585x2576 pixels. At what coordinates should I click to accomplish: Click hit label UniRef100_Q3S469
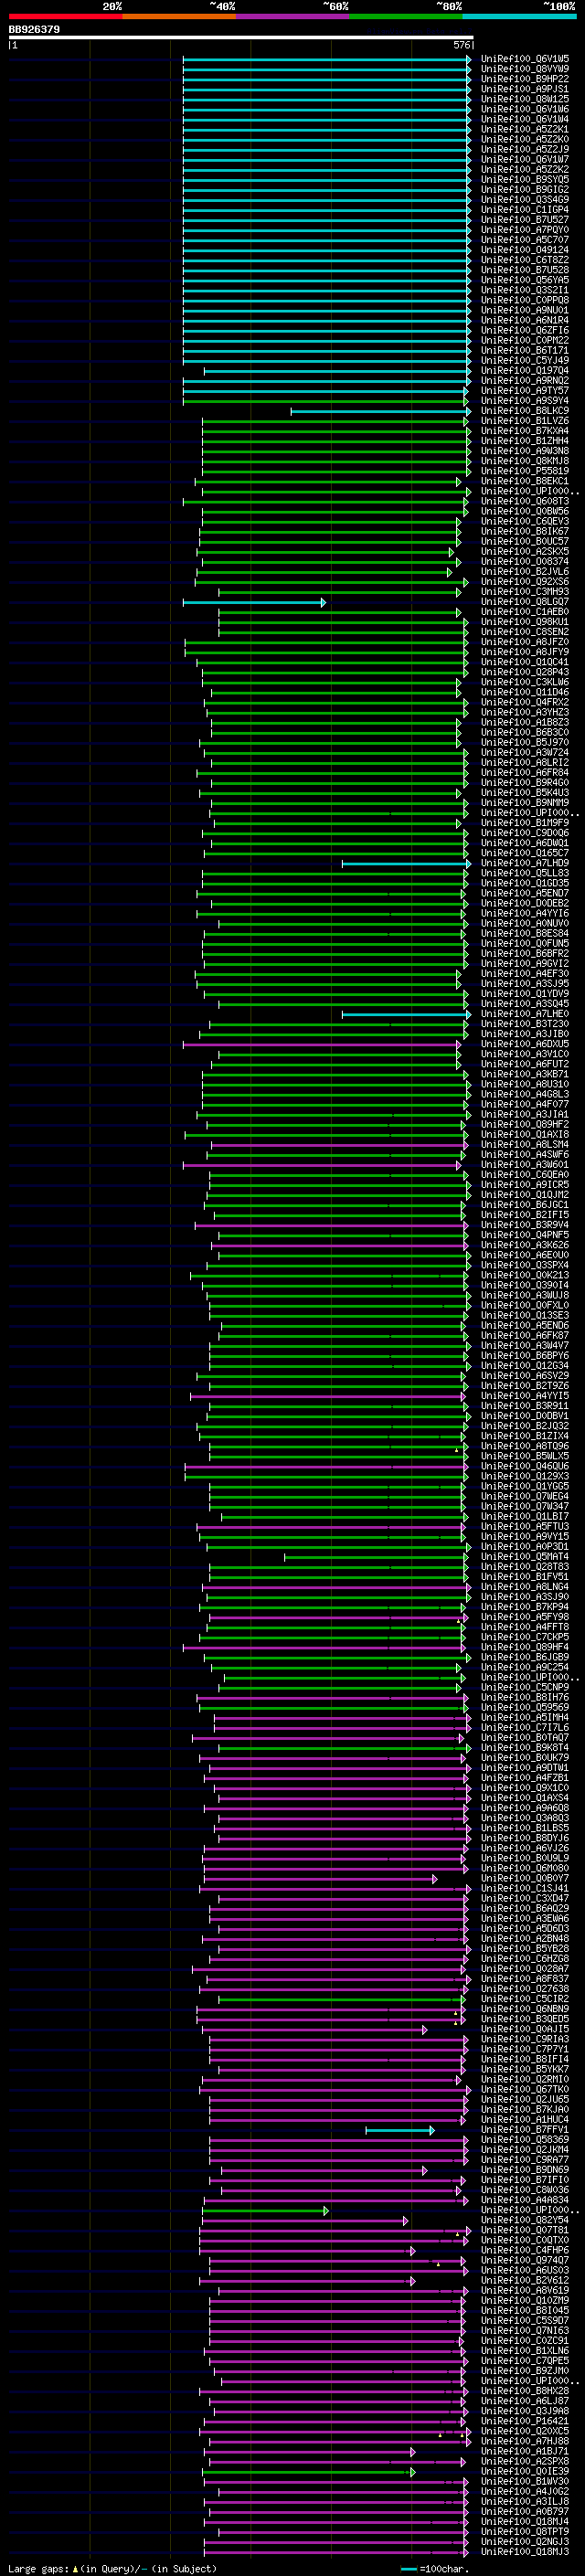(x=525, y=200)
